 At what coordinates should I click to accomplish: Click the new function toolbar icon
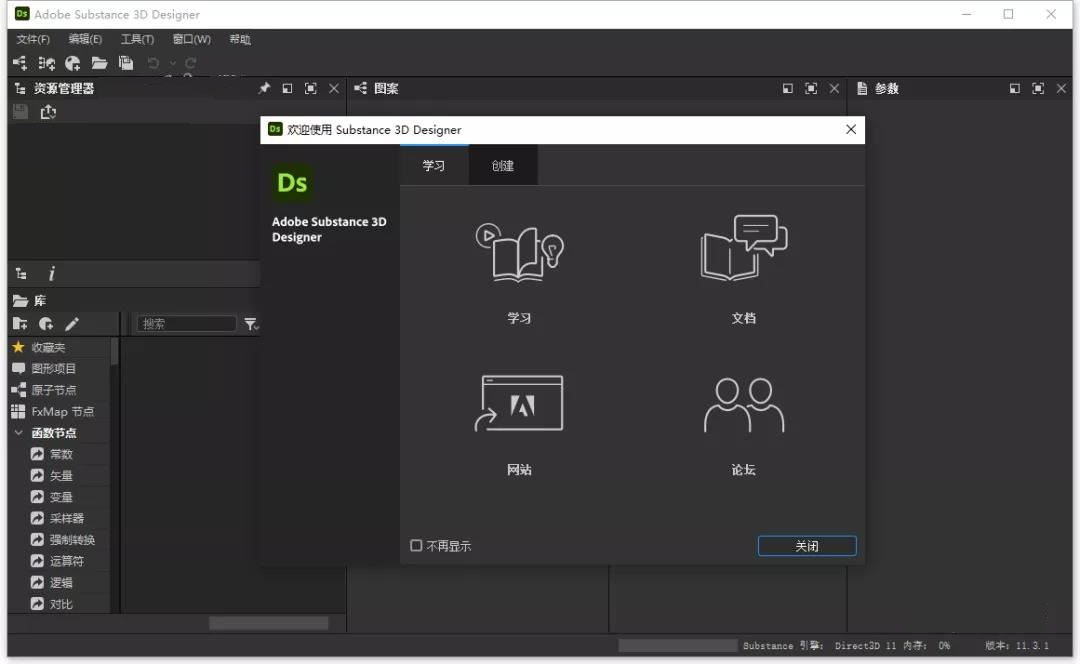coord(72,63)
